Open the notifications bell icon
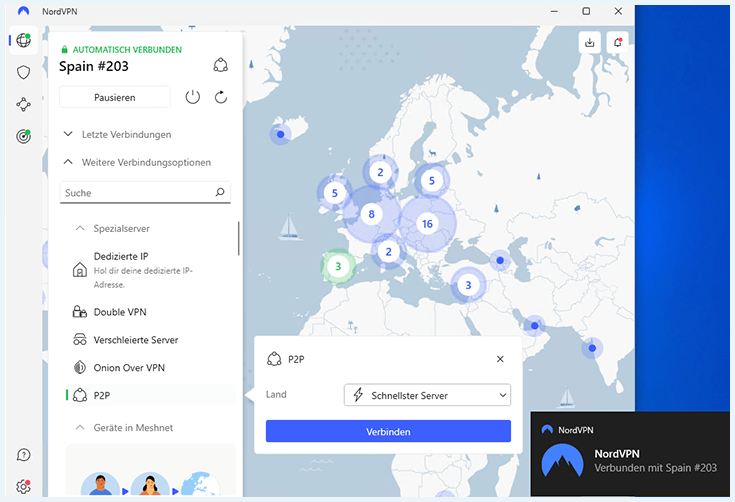The width and height of the screenshot is (735, 502). tap(617, 43)
